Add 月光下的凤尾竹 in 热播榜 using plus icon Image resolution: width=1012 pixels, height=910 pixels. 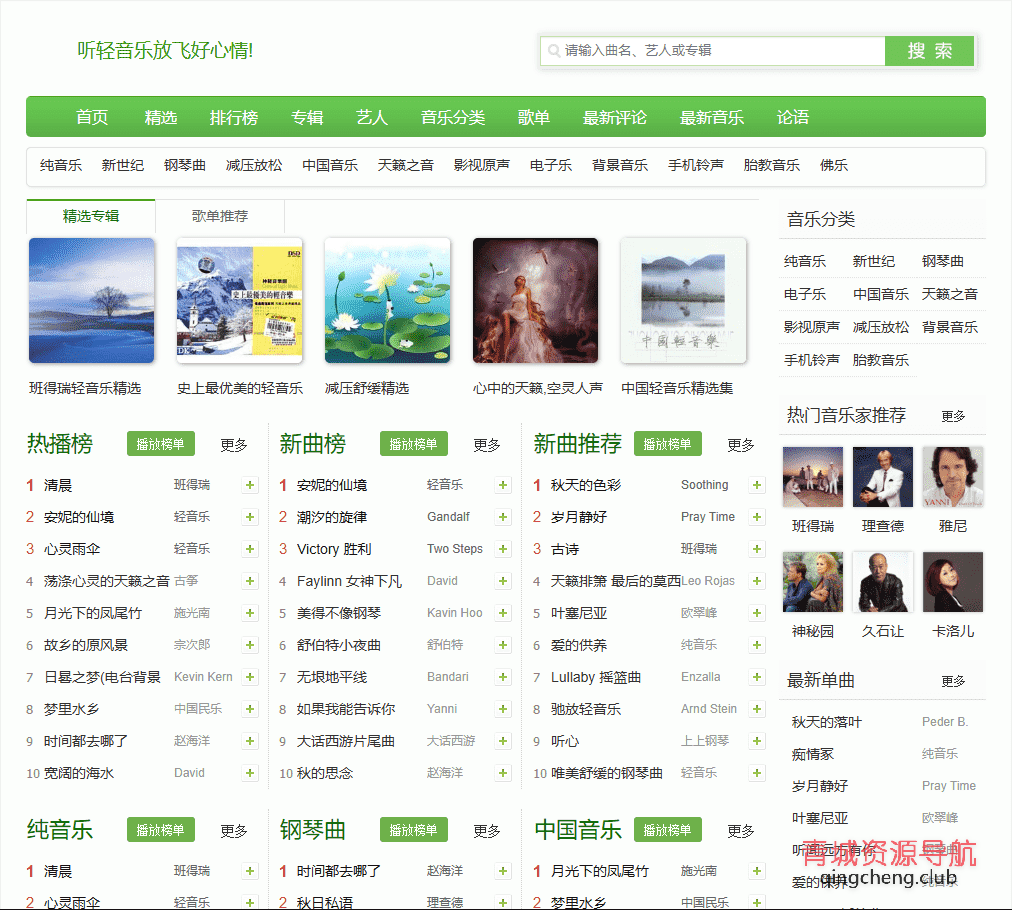[x=250, y=613]
